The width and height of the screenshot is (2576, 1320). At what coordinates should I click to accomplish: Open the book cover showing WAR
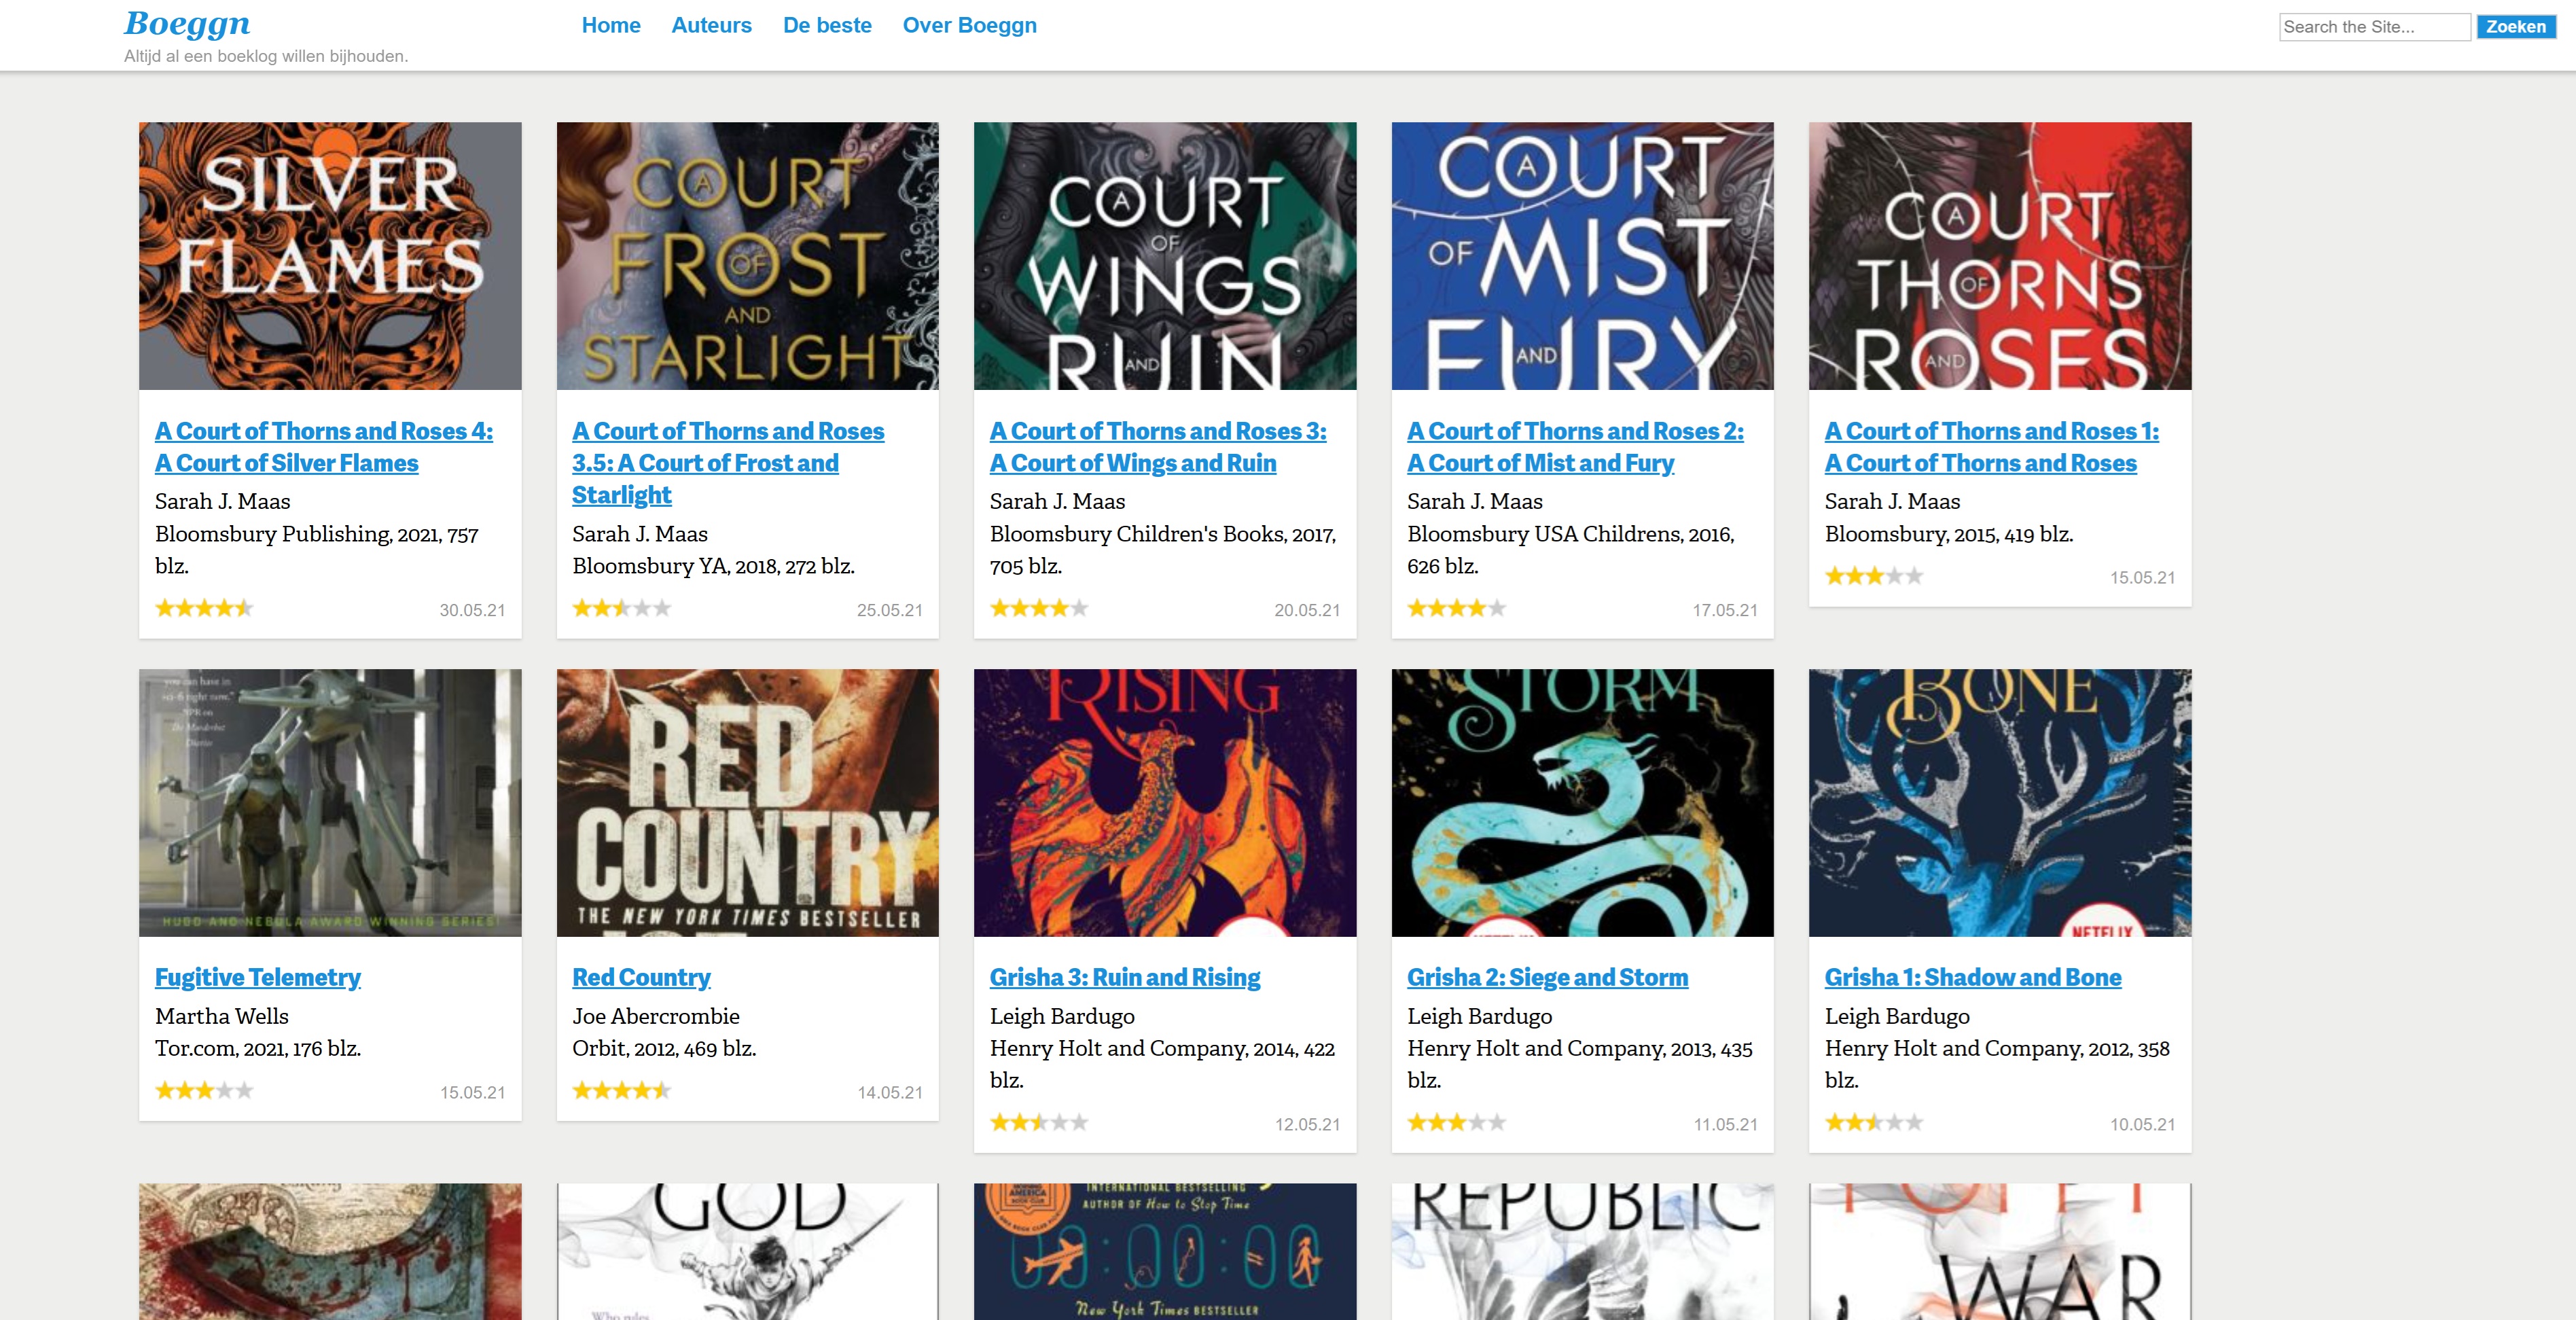(2000, 1252)
